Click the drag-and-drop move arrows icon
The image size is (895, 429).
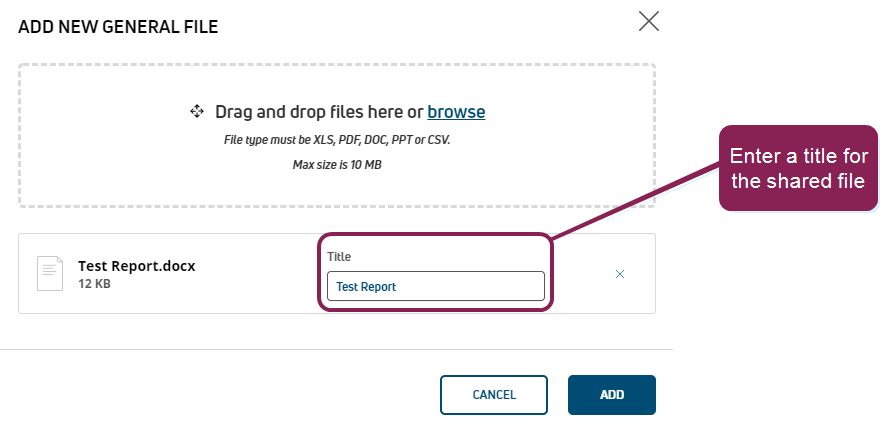[197, 112]
